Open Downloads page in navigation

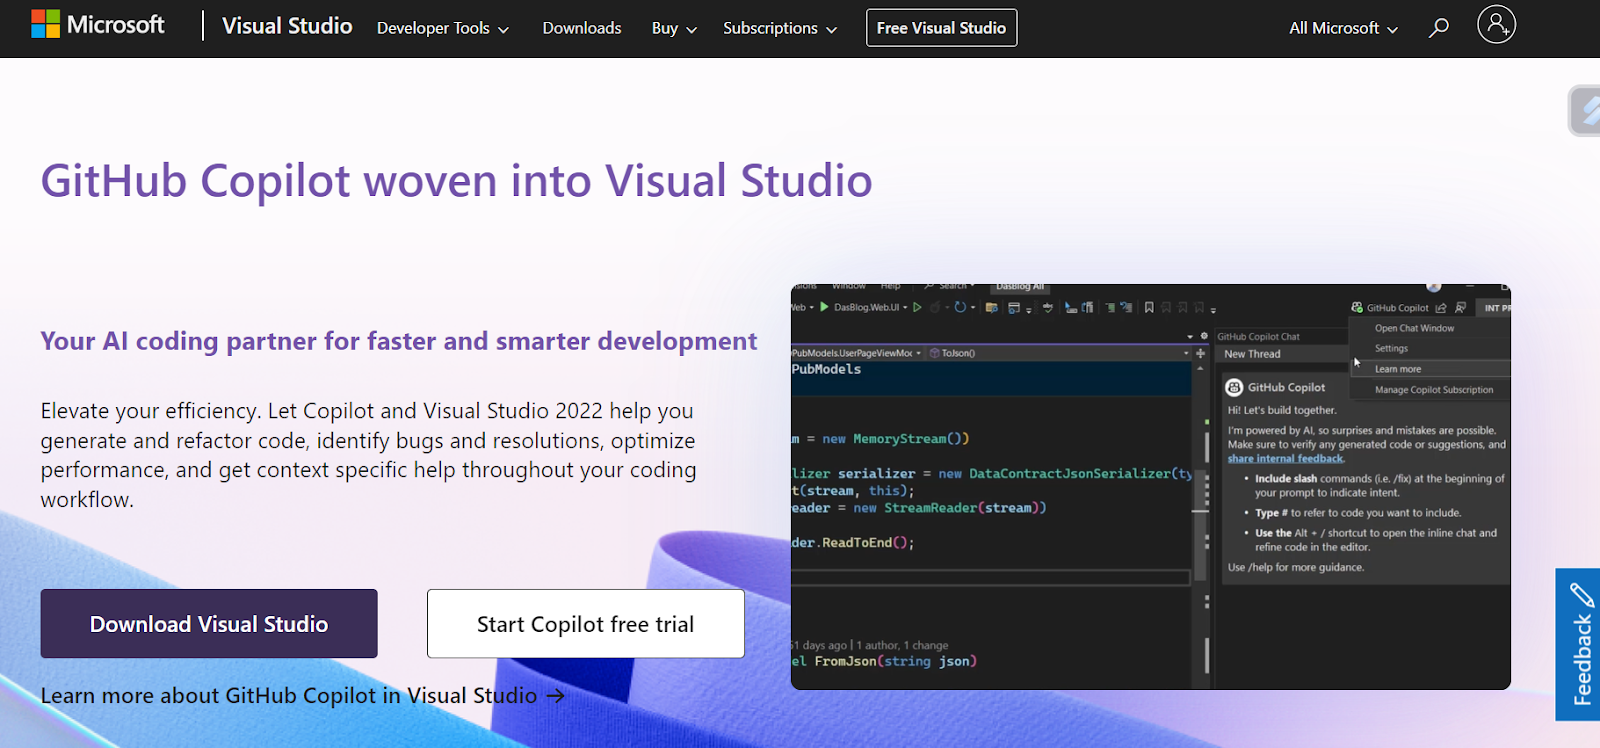point(582,28)
